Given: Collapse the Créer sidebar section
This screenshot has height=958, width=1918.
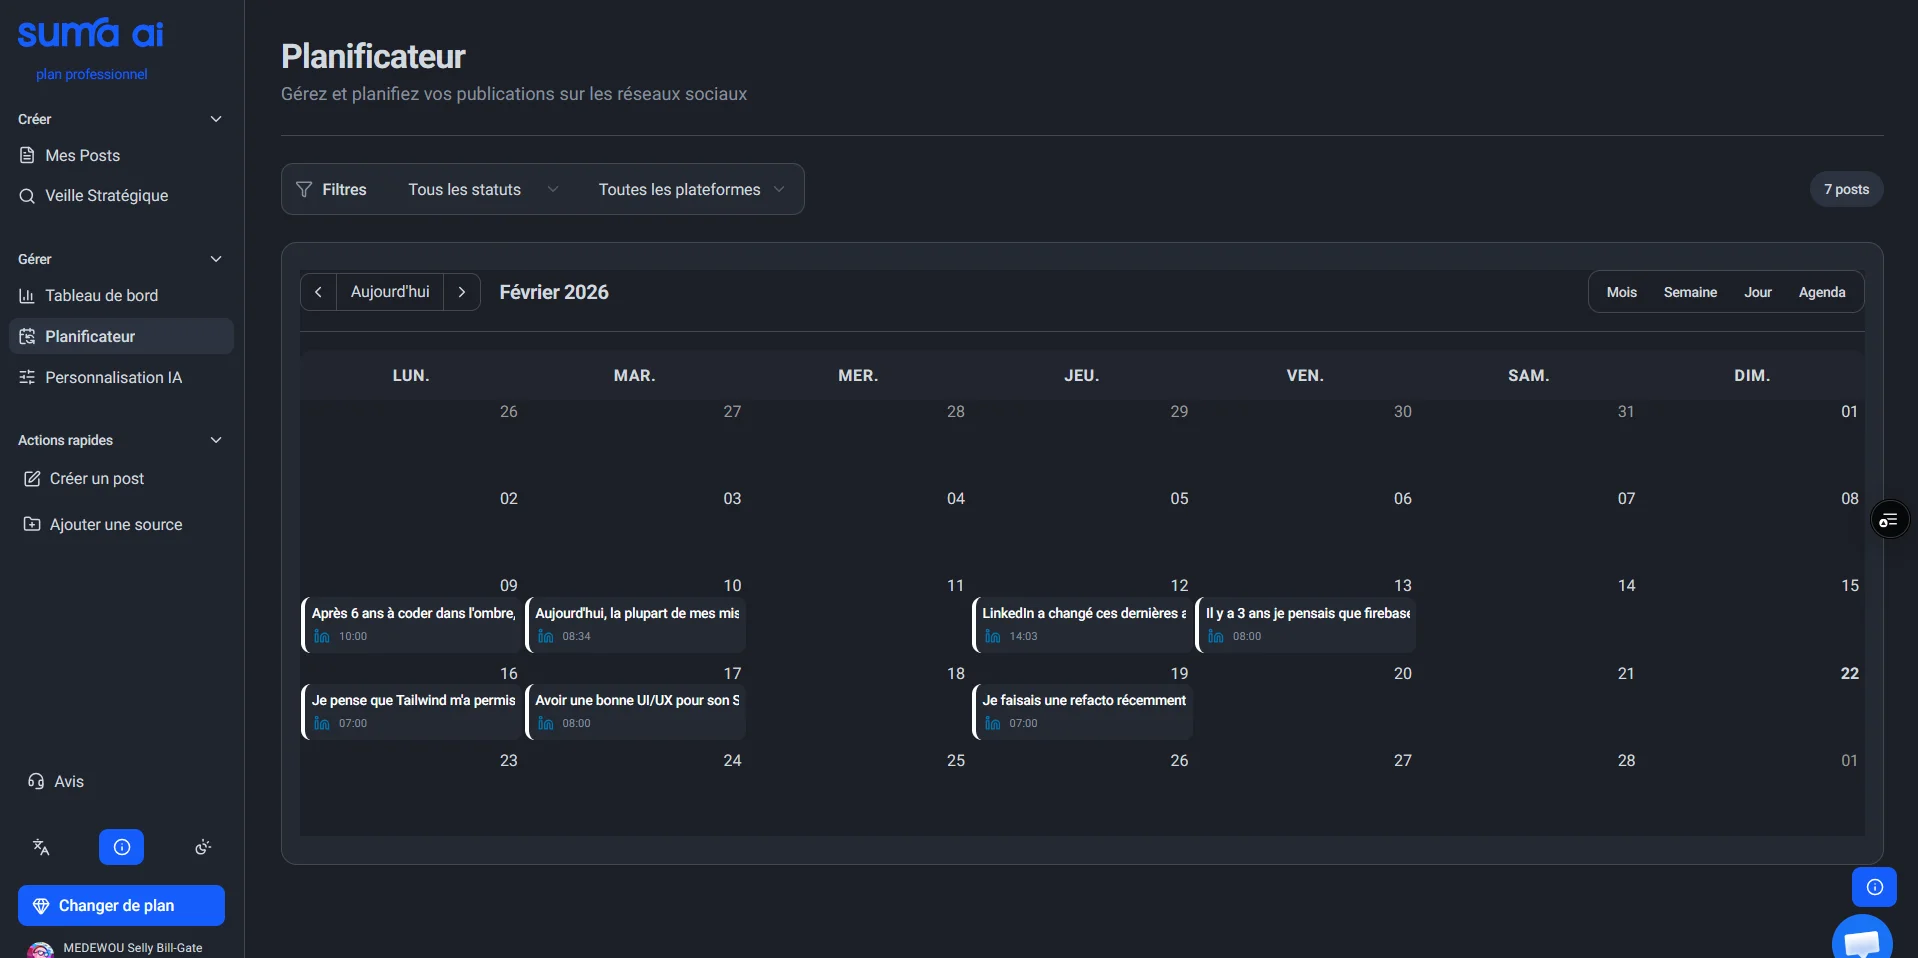Looking at the screenshot, I should [215, 119].
